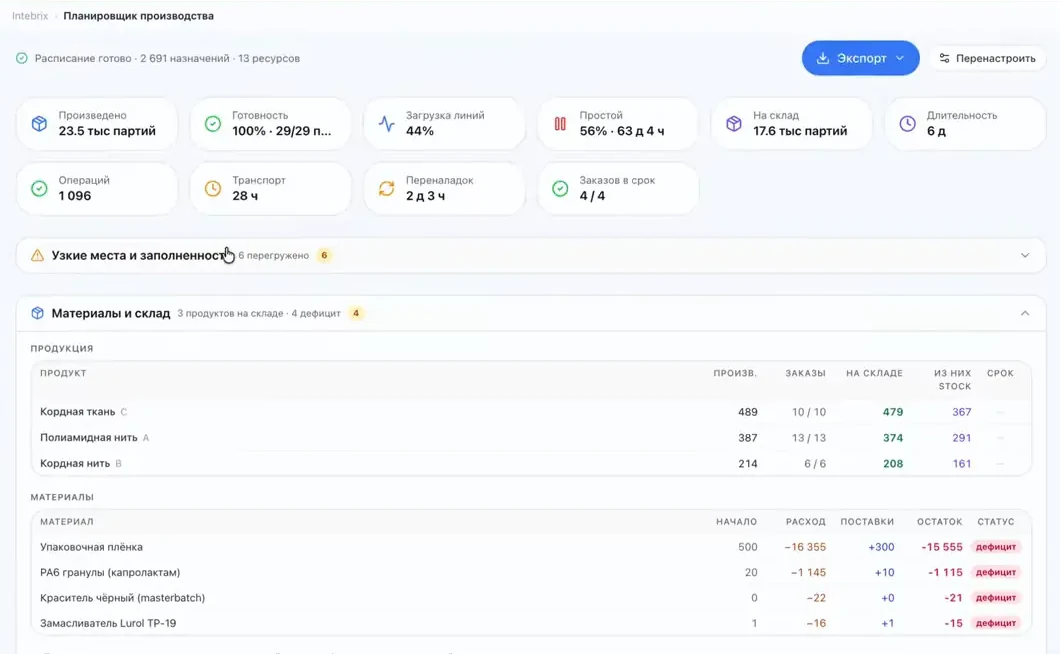Click the checkmark icon on Операций card
This screenshot has width=1060, height=654.
pyautogui.click(x=39, y=188)
